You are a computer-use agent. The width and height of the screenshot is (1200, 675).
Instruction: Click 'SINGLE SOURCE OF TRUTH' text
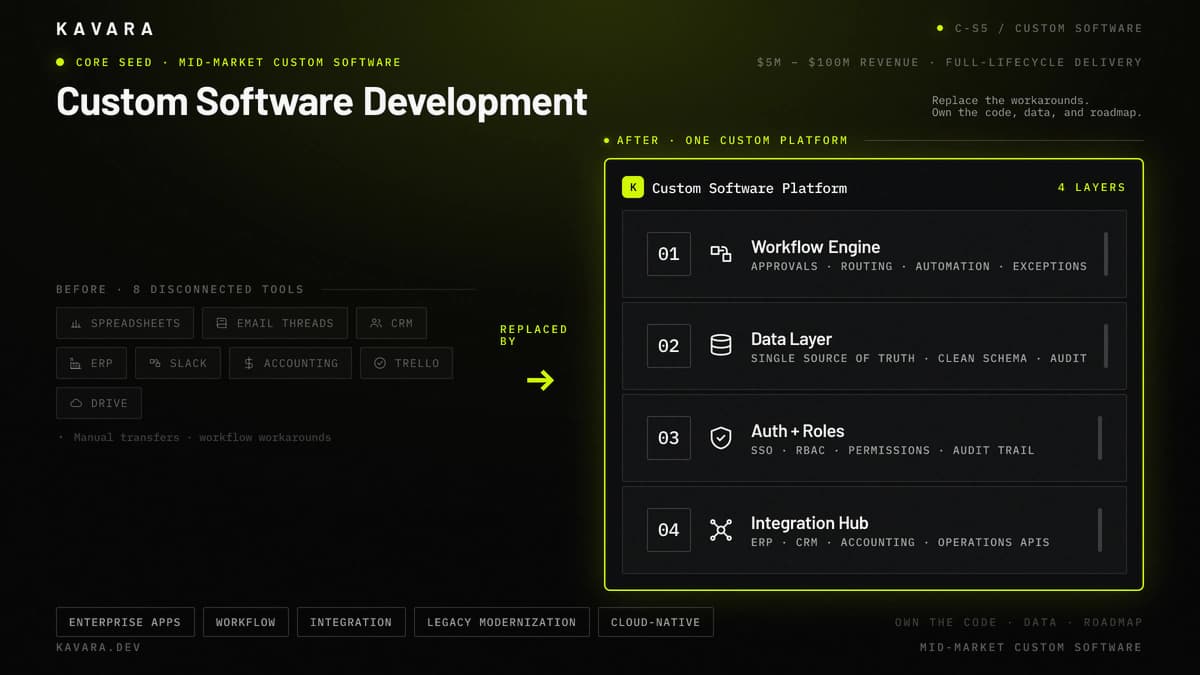[833, 358]
